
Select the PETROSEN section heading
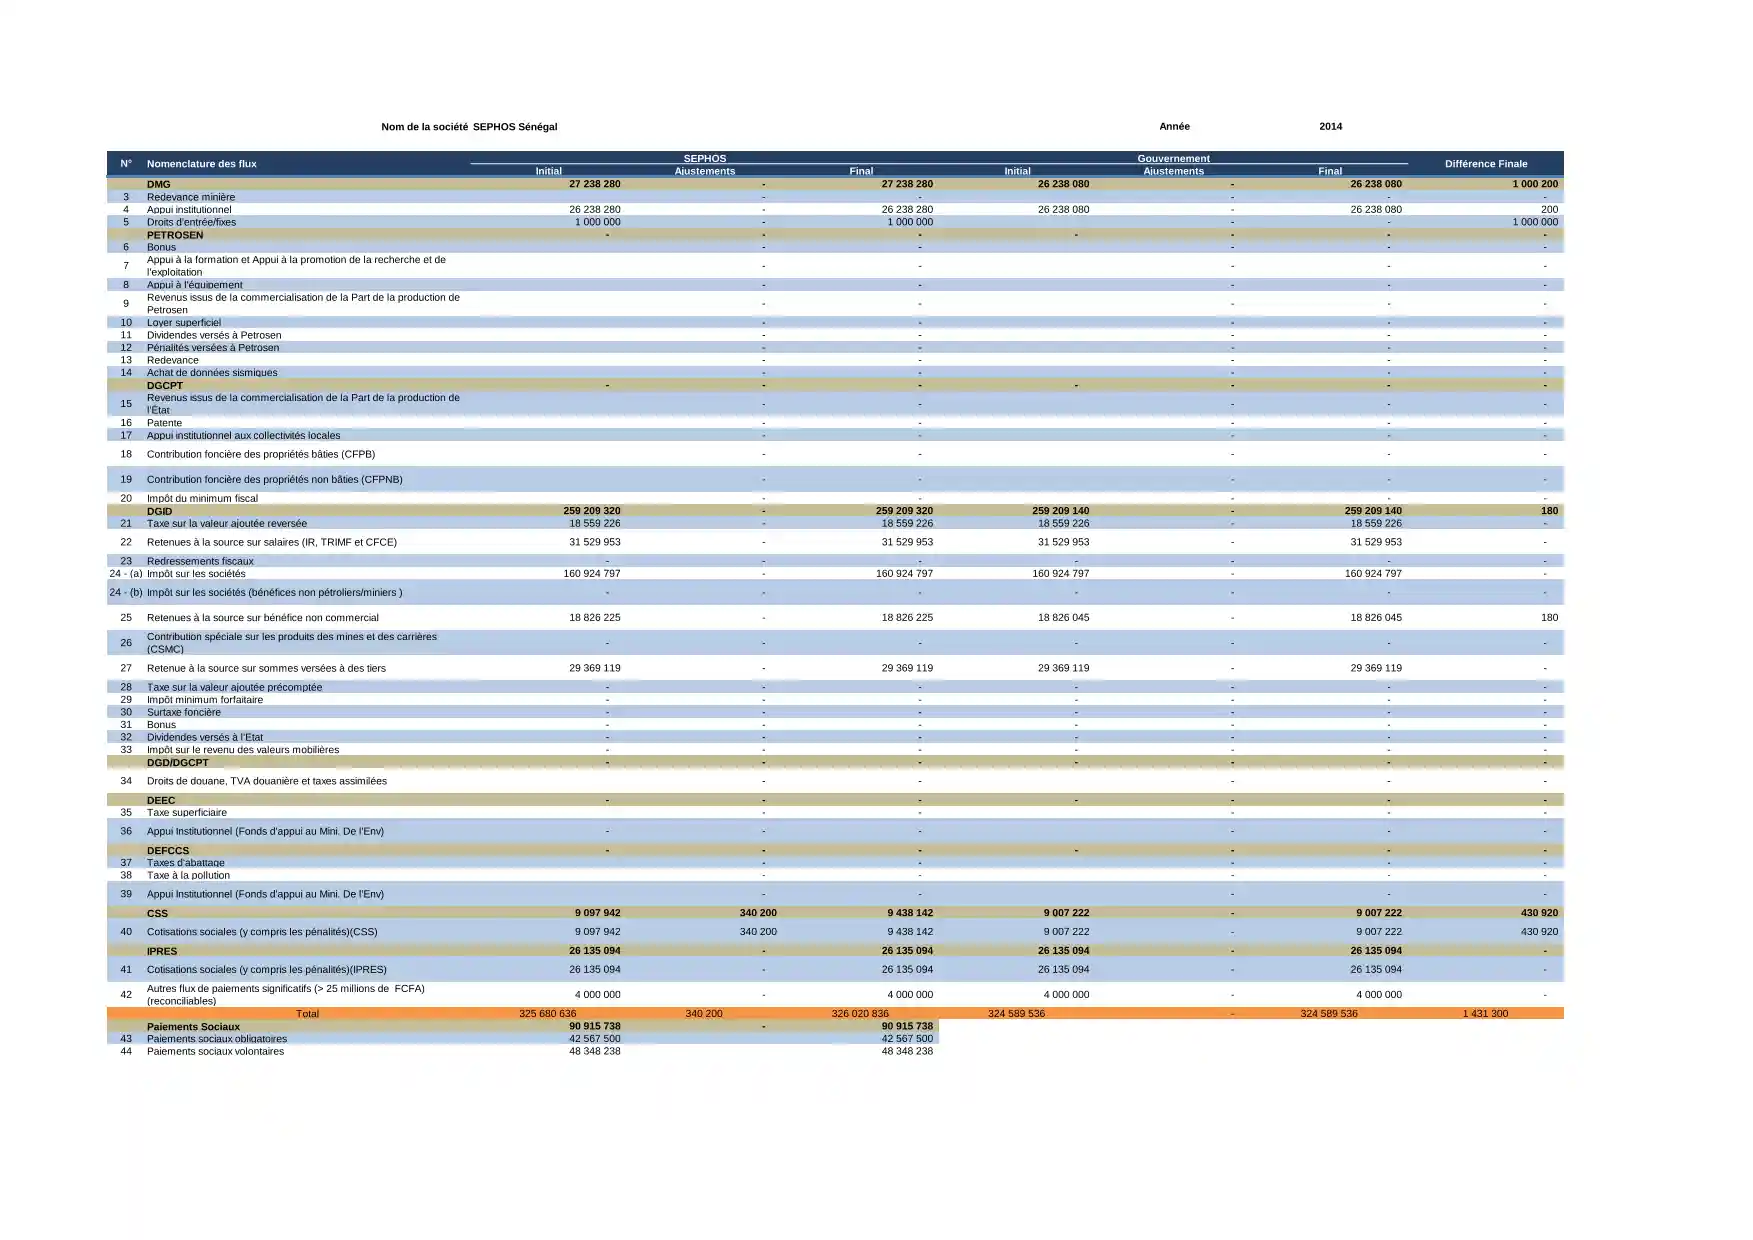pos(174,235)
